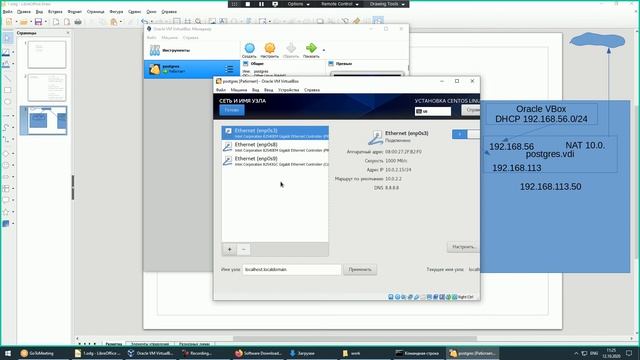The image size is (640, 360).
Task: Expand the Показать dropdown arrow
Action: tap(324, 50)
